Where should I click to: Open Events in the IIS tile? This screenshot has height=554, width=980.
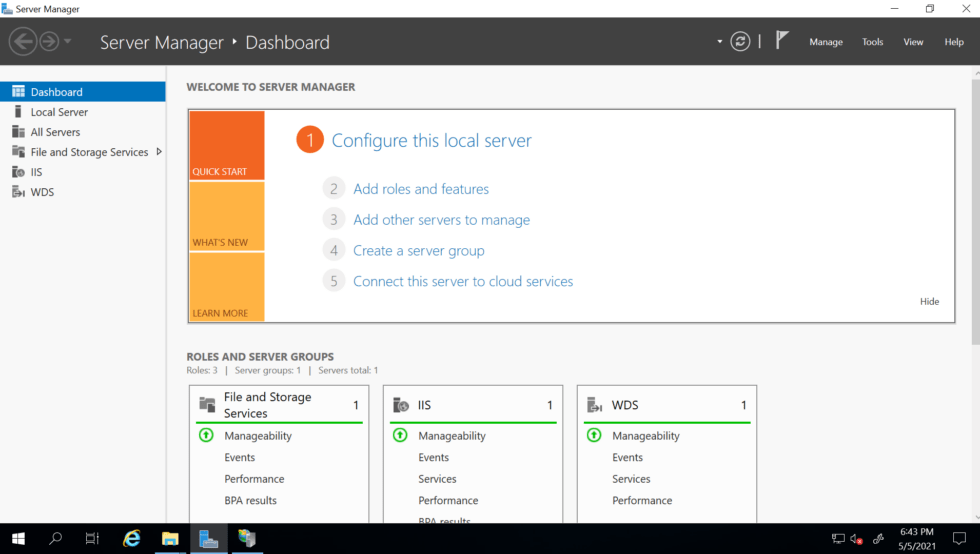tap(433, 457)
